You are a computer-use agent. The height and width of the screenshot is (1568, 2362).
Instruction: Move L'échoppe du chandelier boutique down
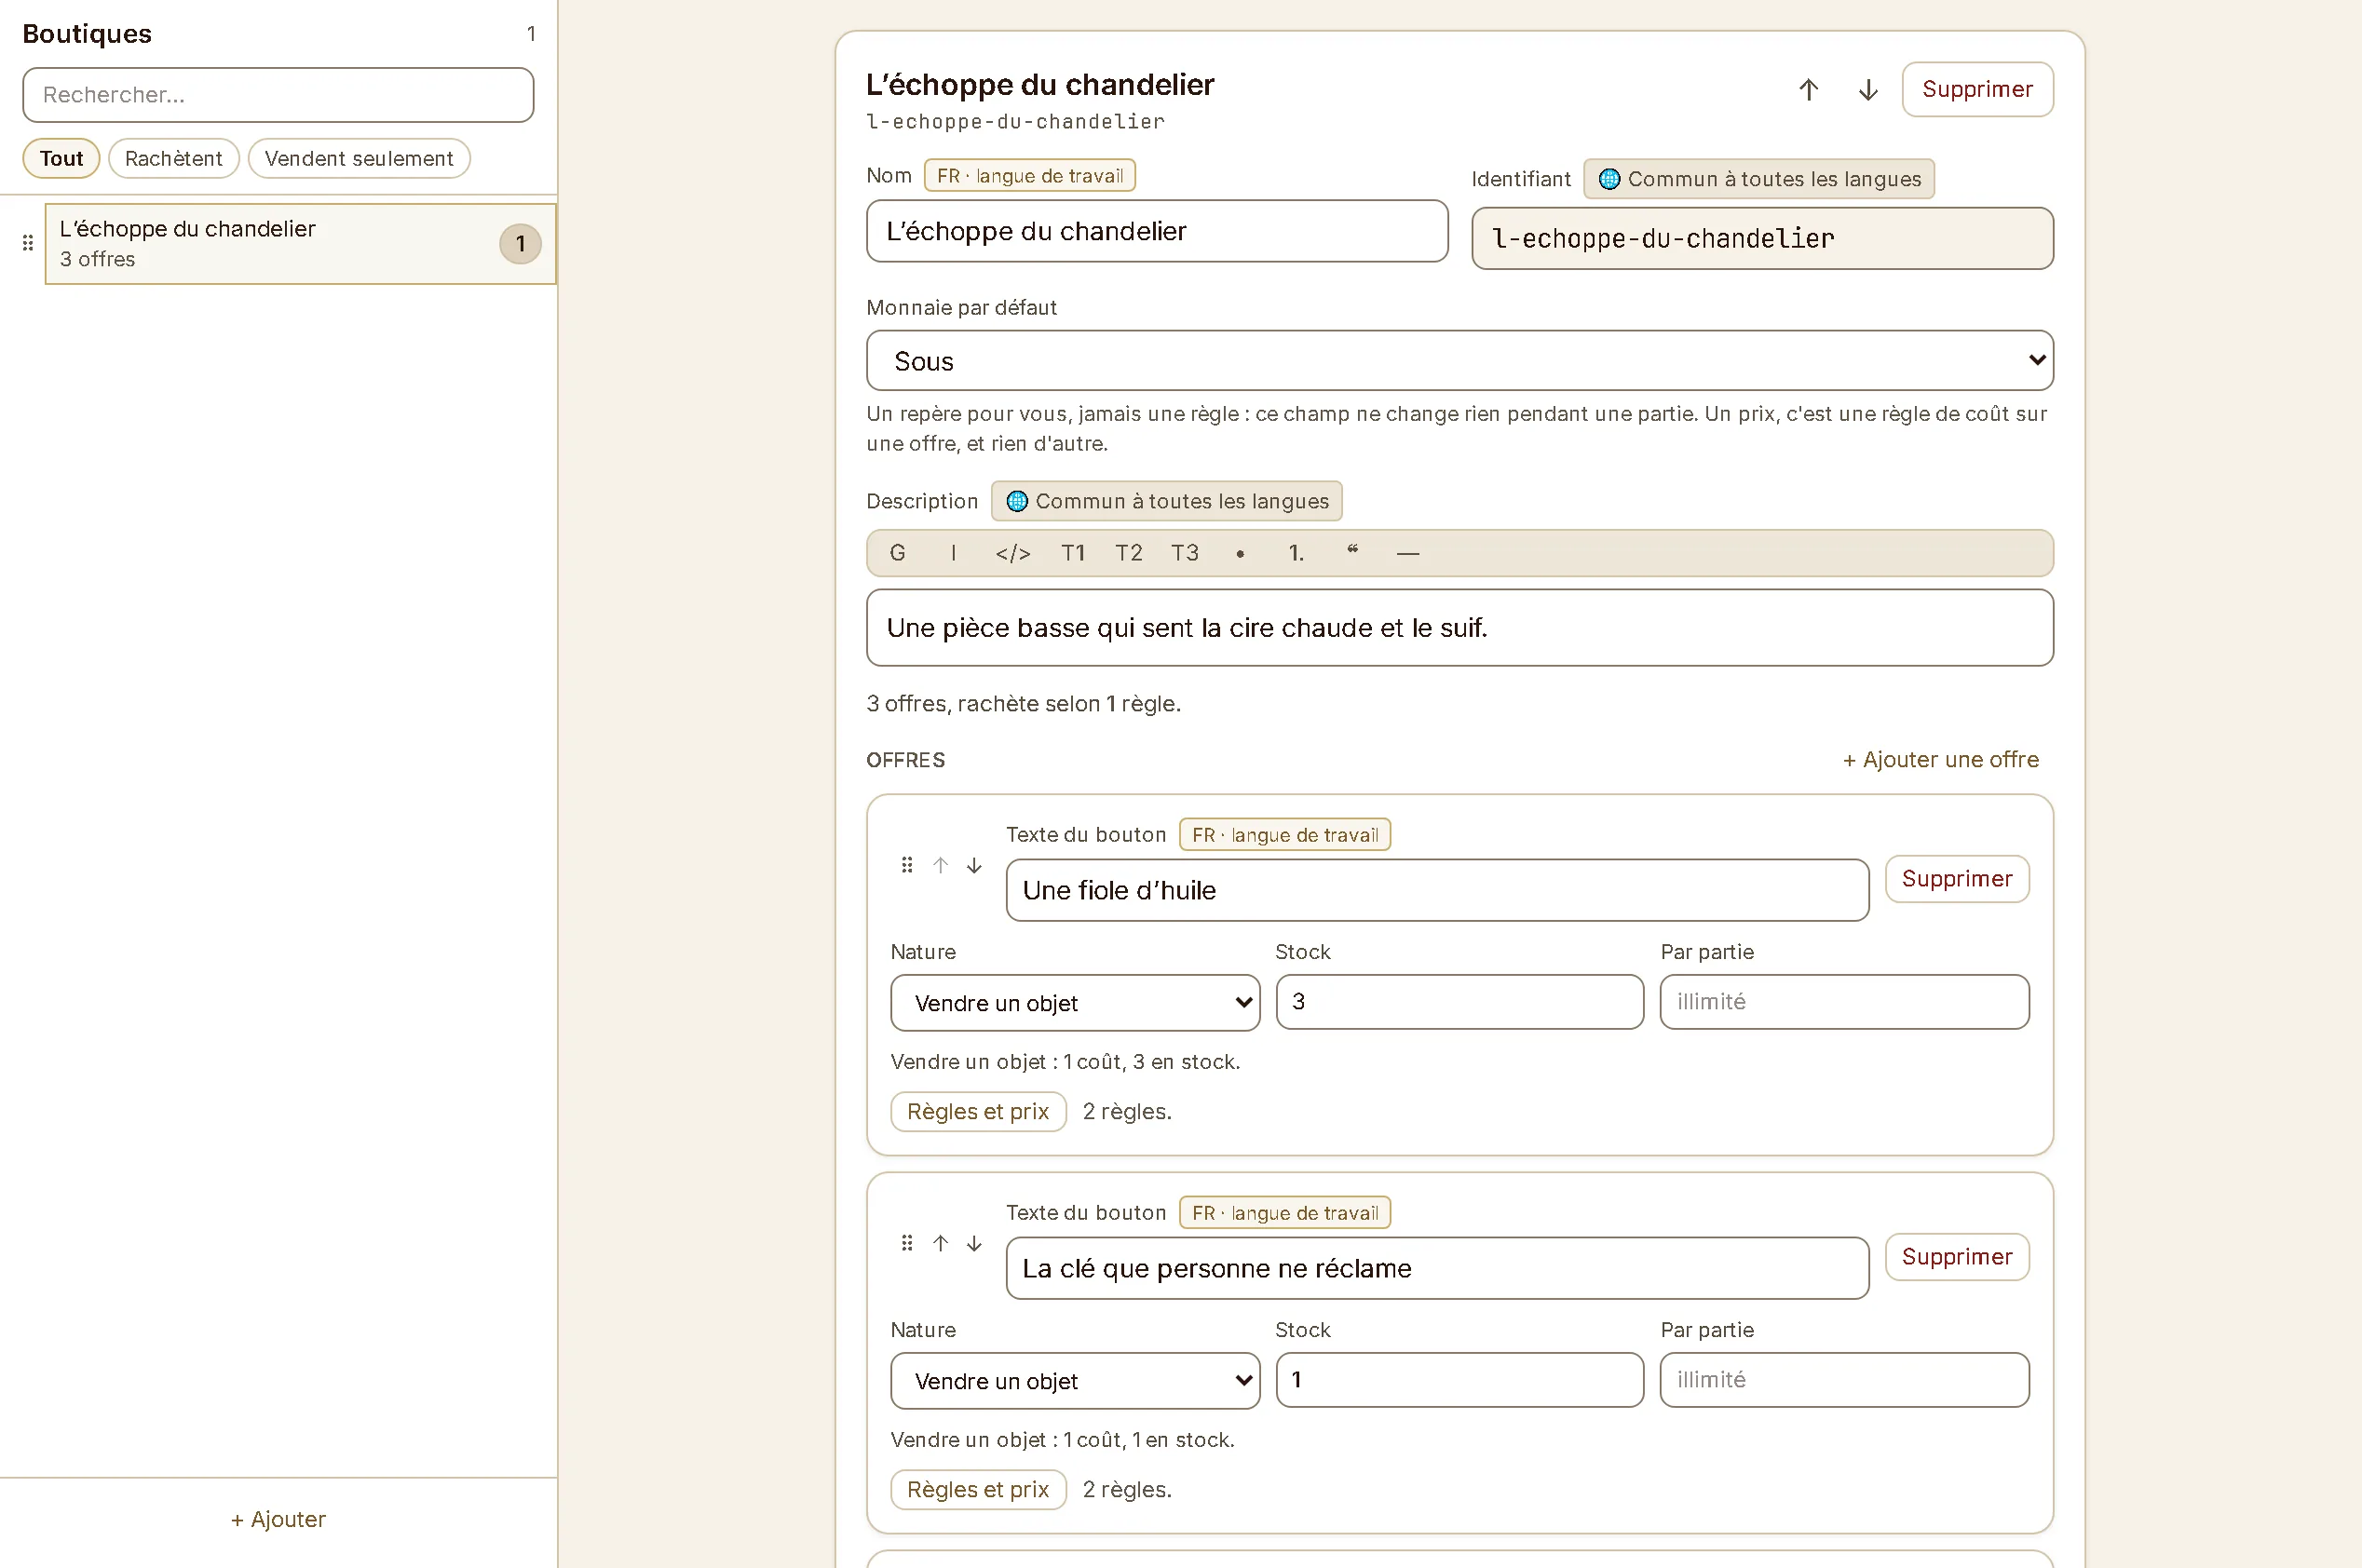click(x=1867, y=90)
